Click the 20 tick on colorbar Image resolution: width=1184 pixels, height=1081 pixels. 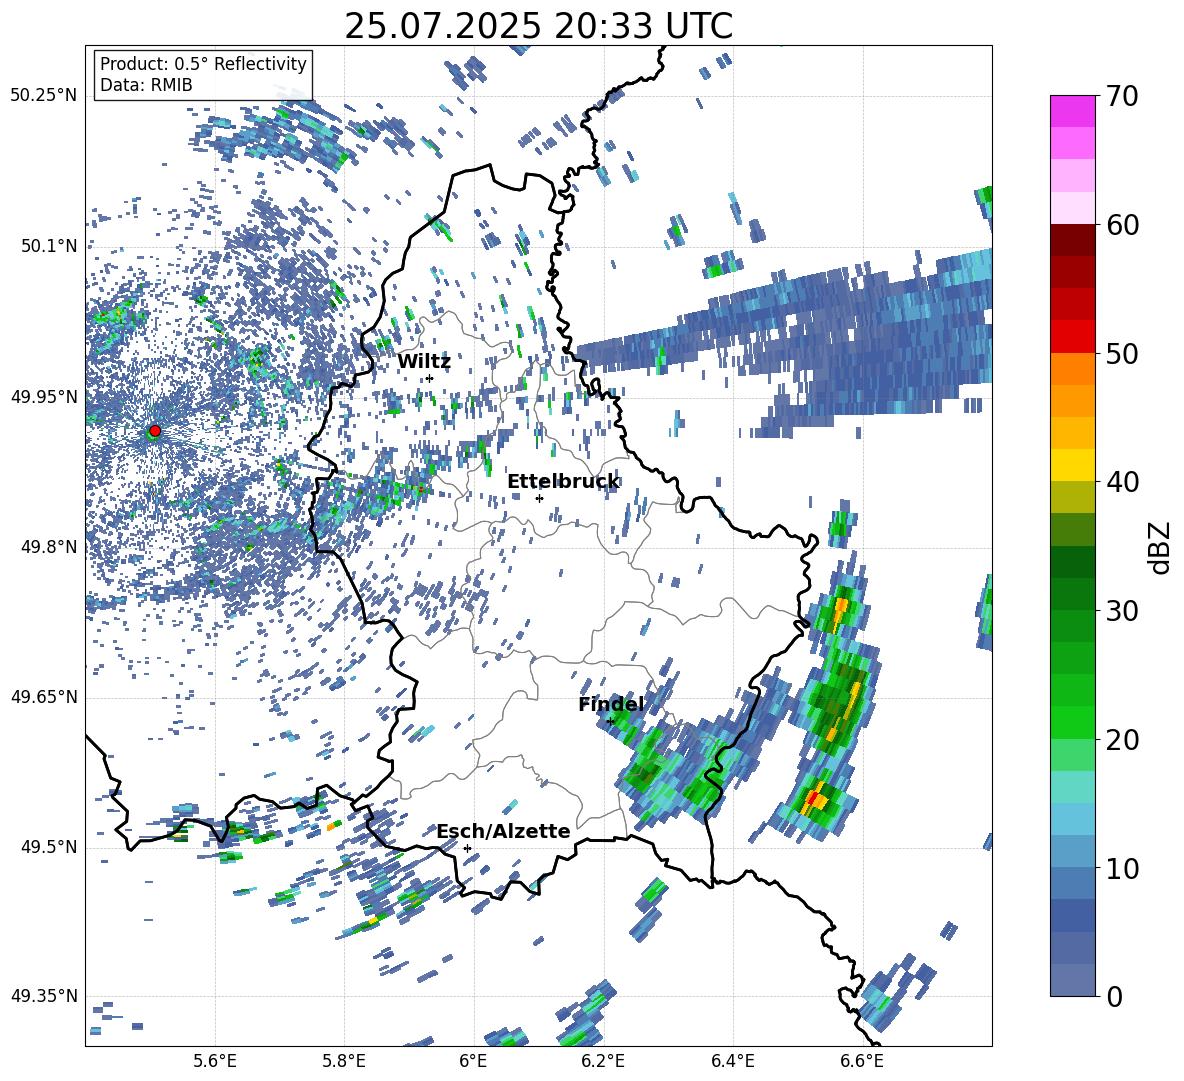[x=1122, y=739]
